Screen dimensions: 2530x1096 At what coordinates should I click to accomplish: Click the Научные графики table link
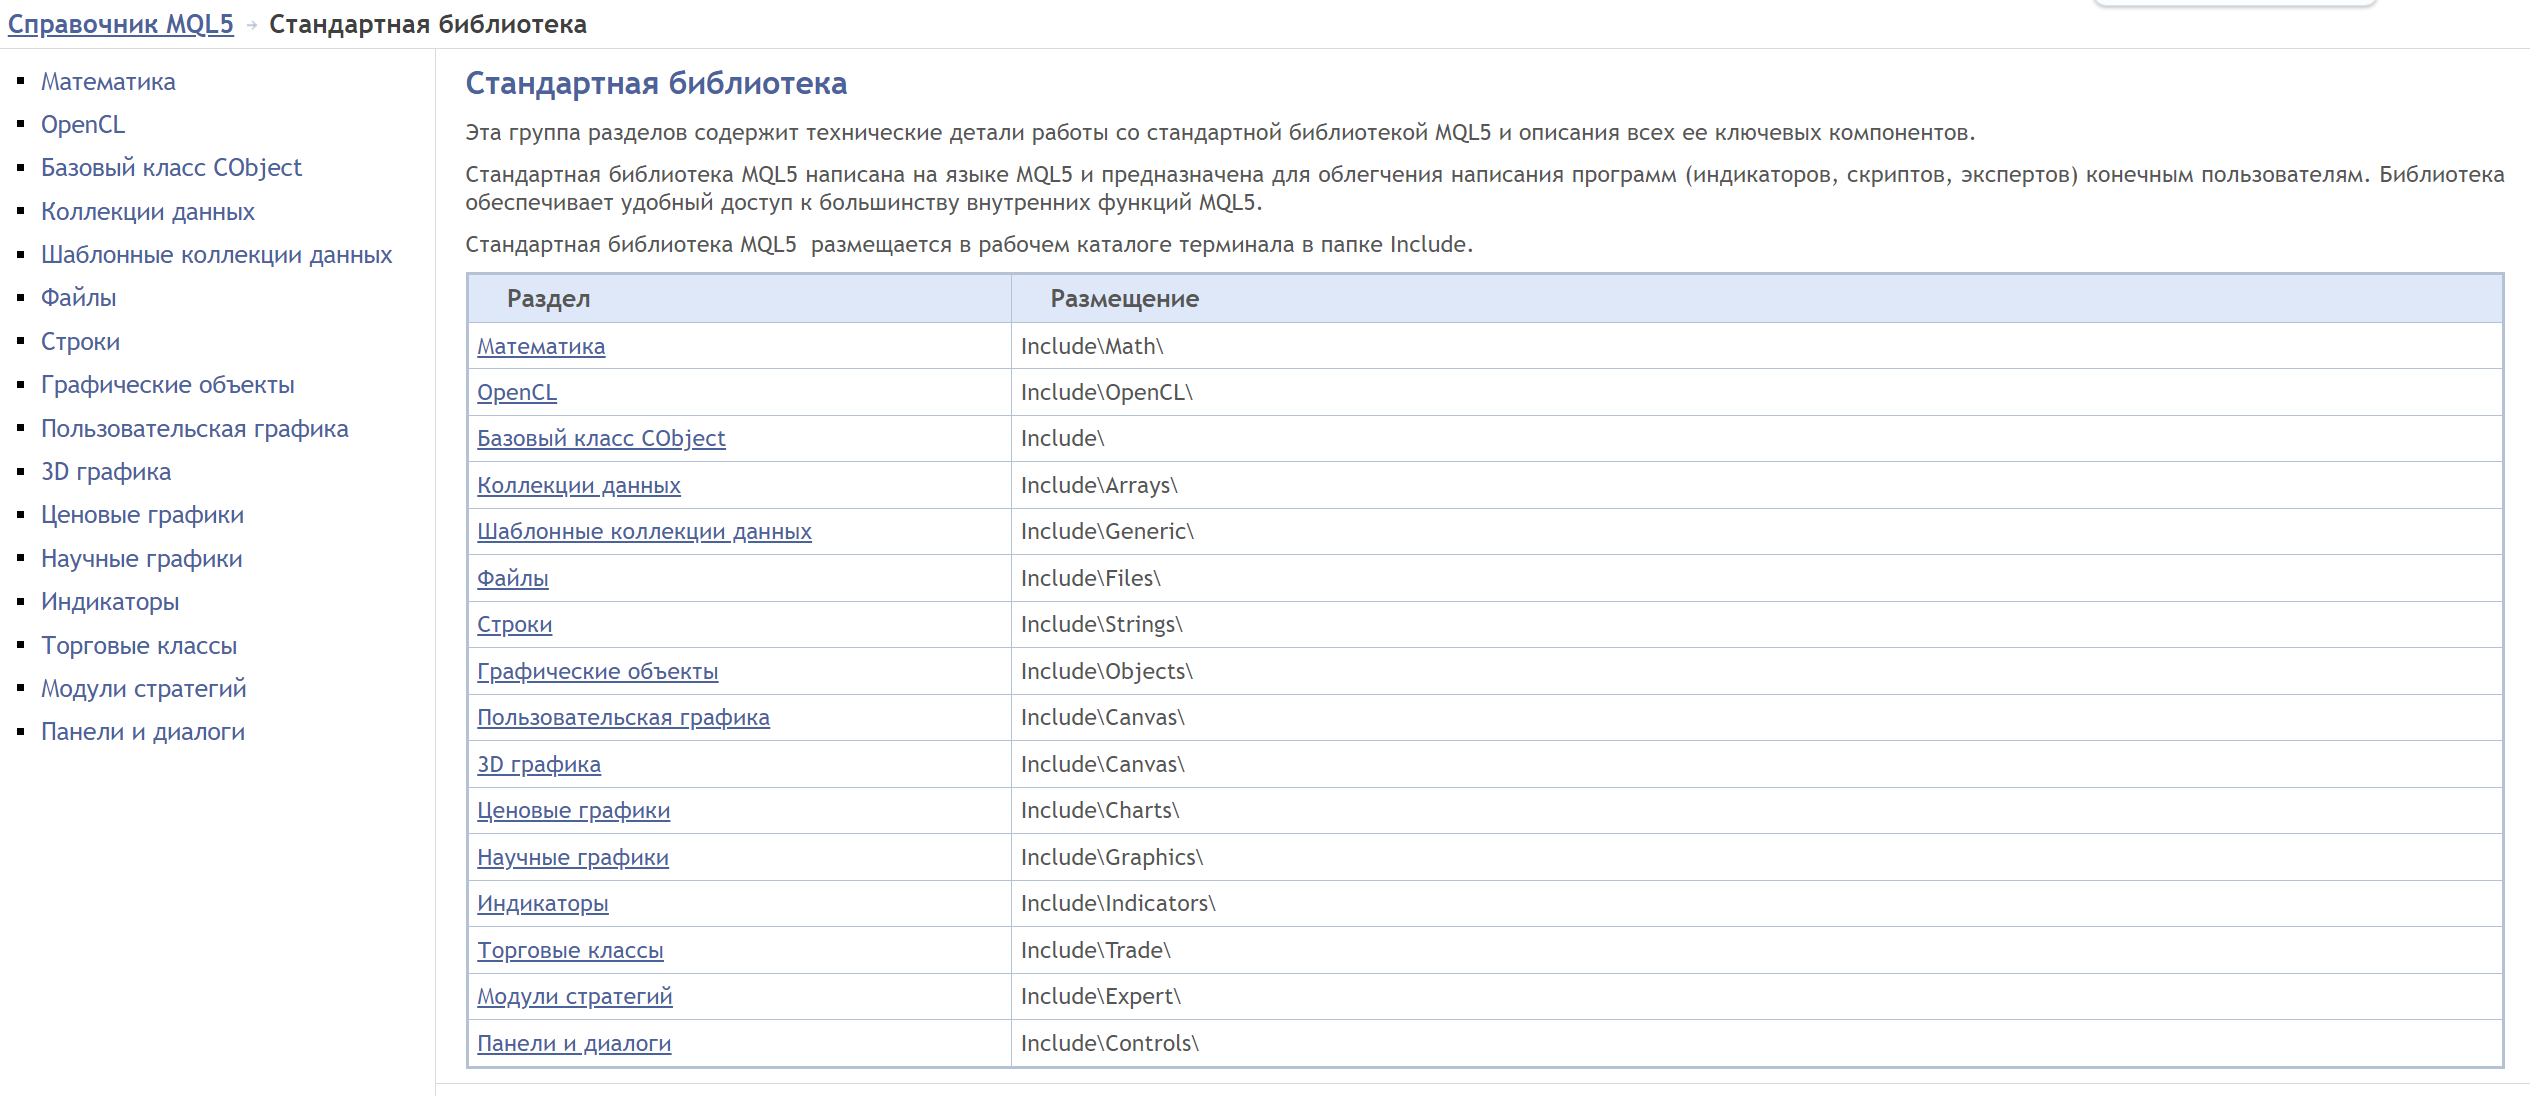pos(573,858)
